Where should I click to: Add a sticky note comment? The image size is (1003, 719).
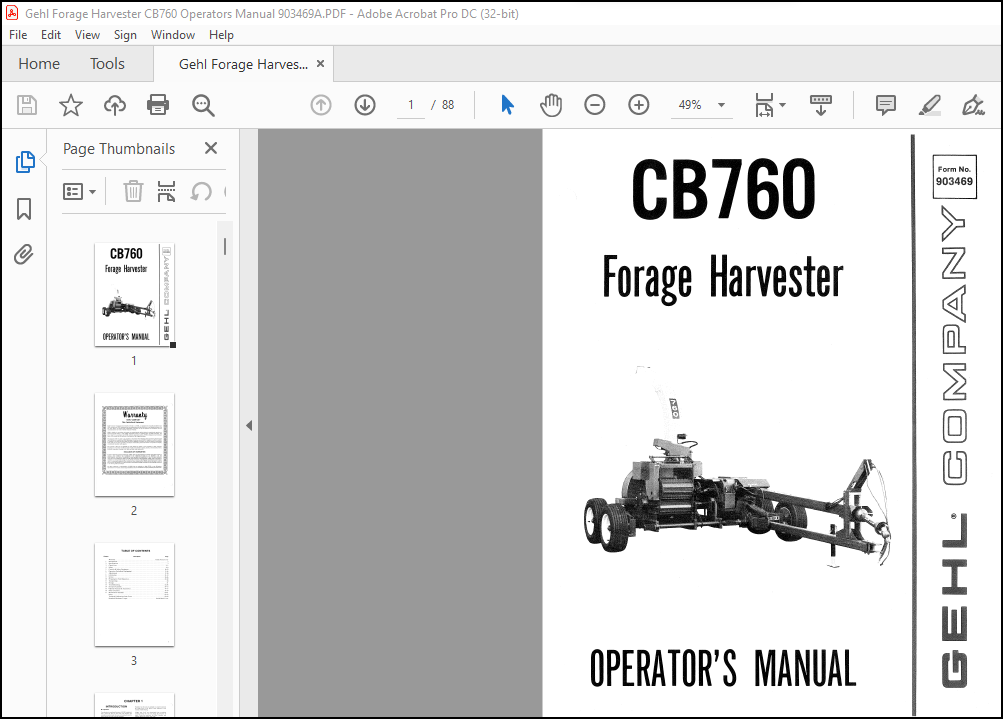coord(886,105)
